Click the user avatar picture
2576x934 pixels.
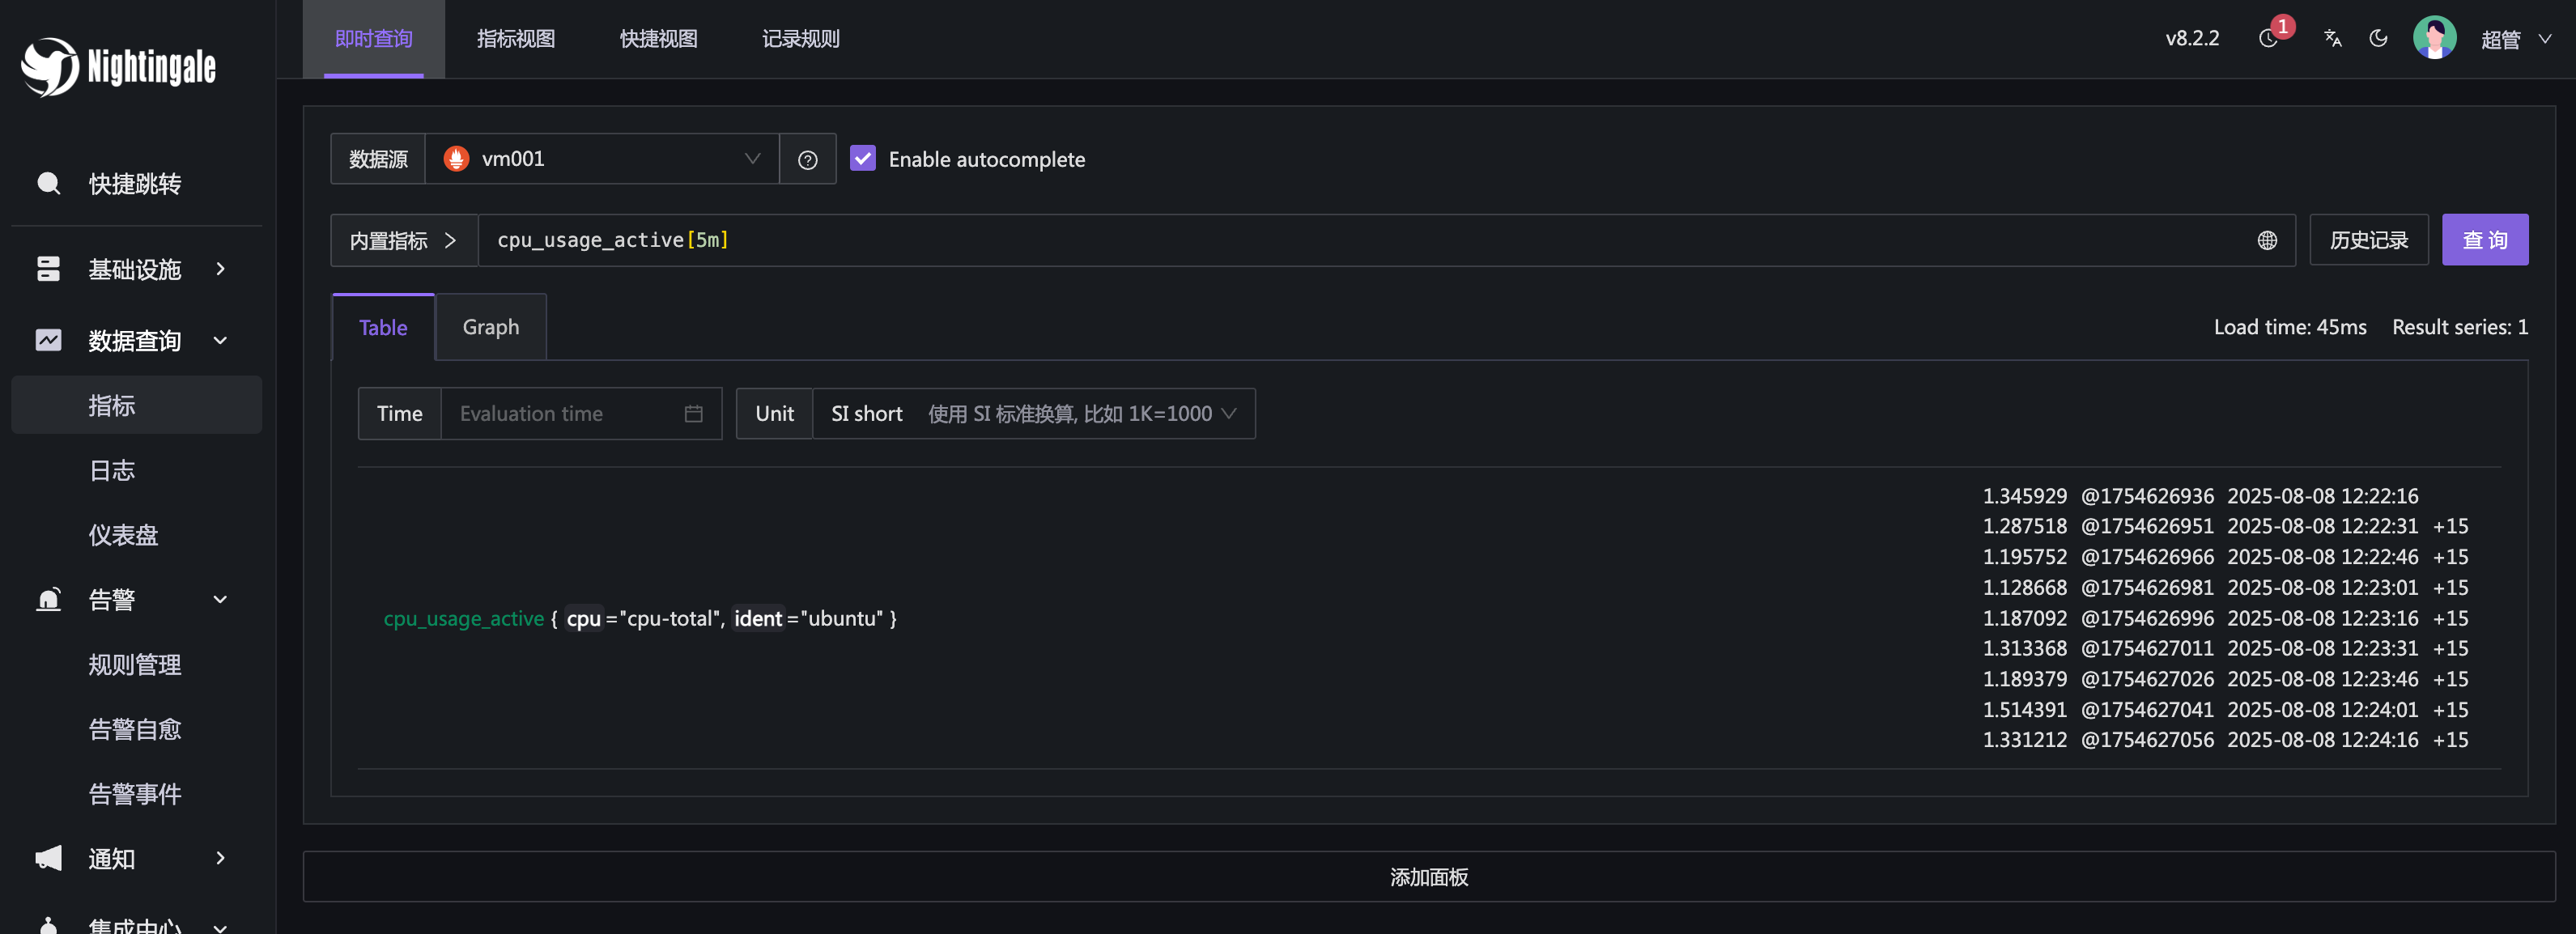click(2434, 39)
